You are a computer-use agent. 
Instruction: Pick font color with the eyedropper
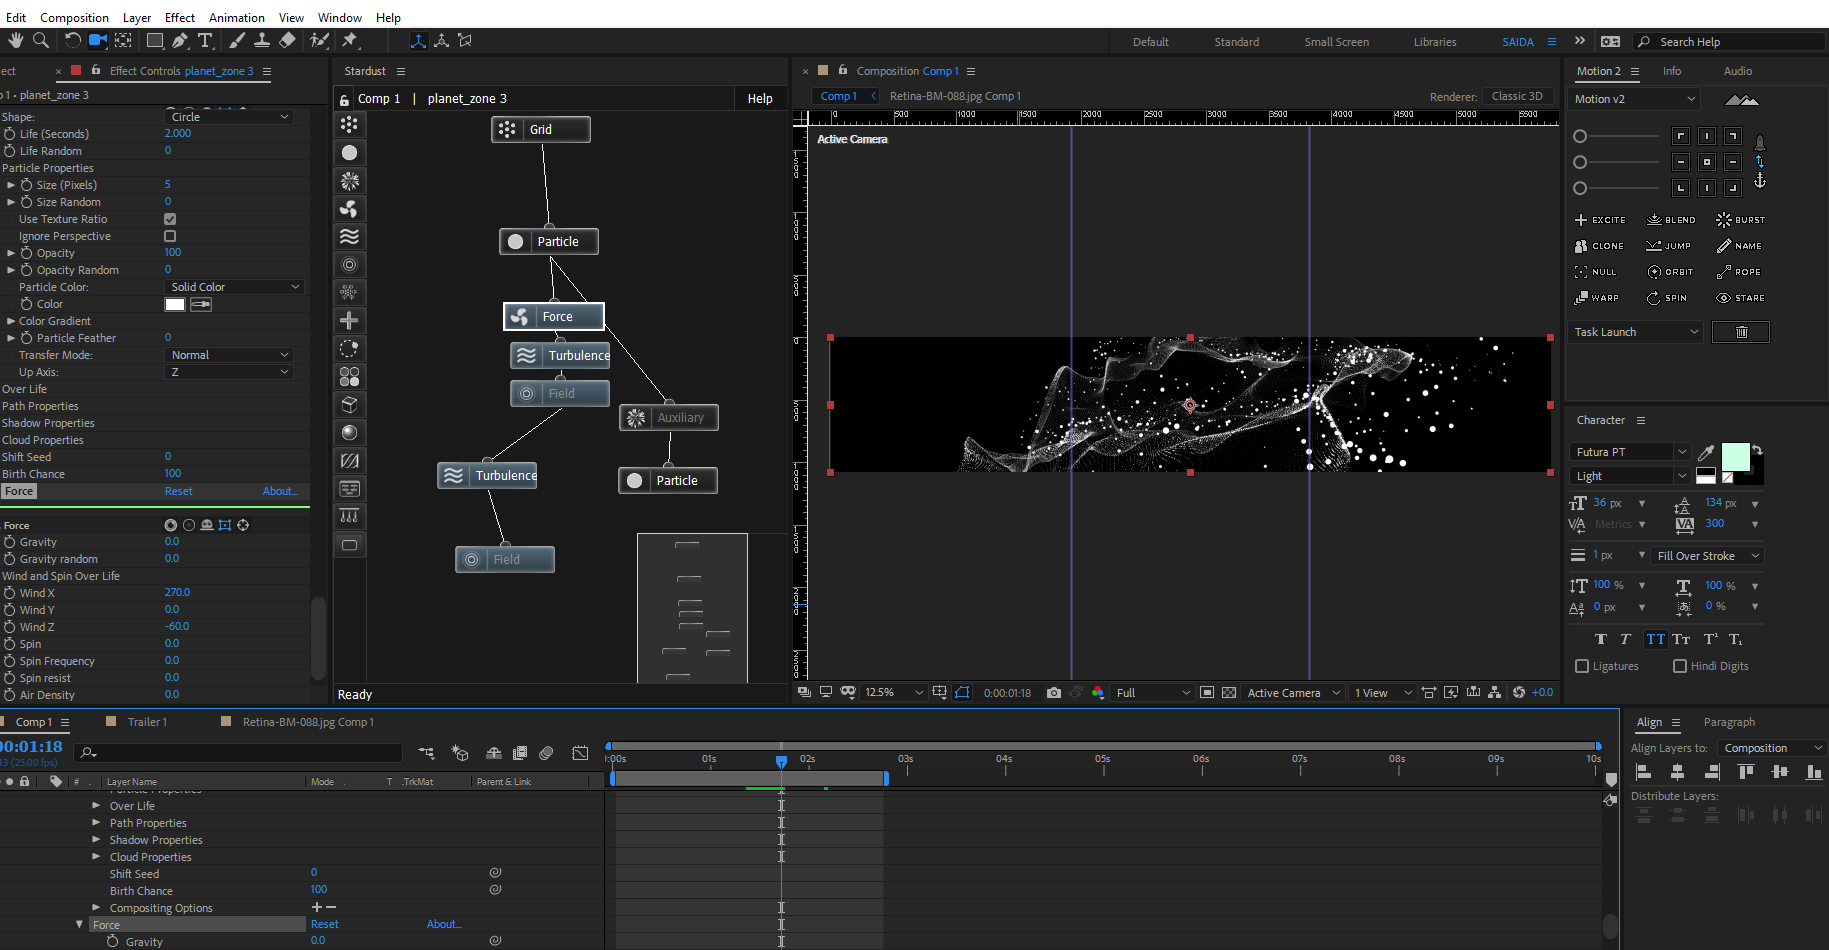coord(1707,452)
